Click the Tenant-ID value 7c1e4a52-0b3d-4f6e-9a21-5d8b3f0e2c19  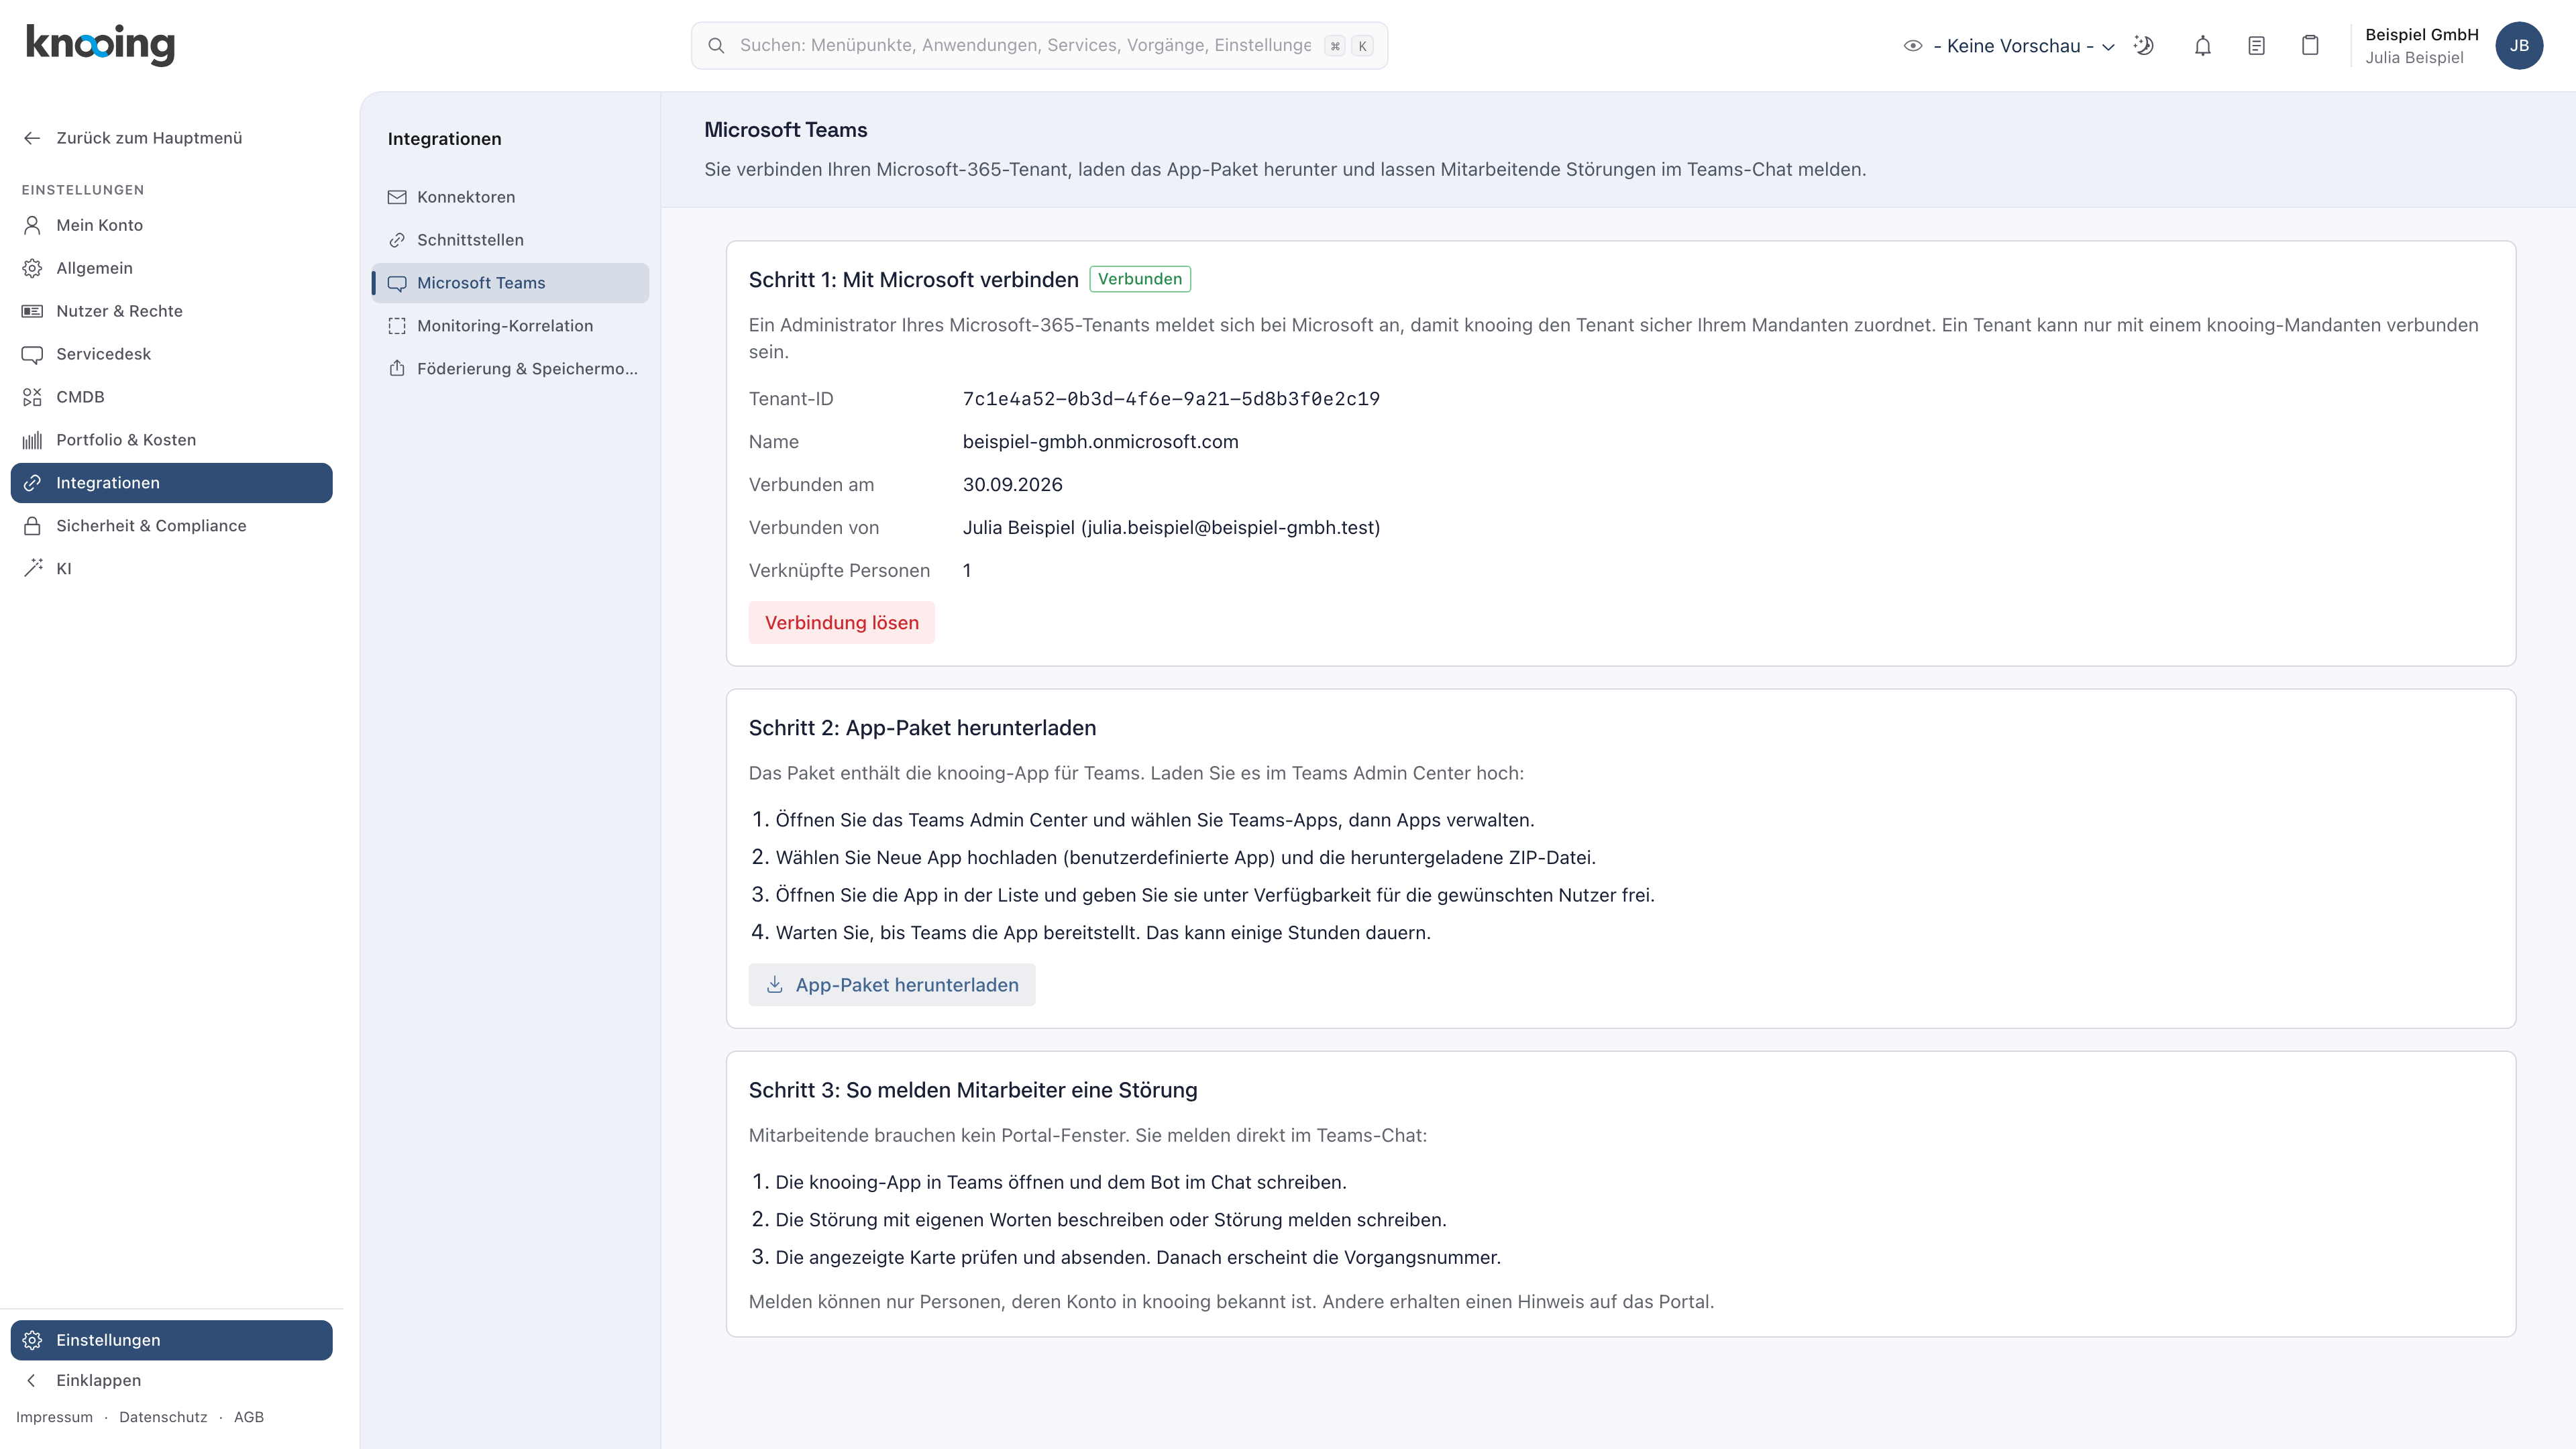(x=1171, y=399)
